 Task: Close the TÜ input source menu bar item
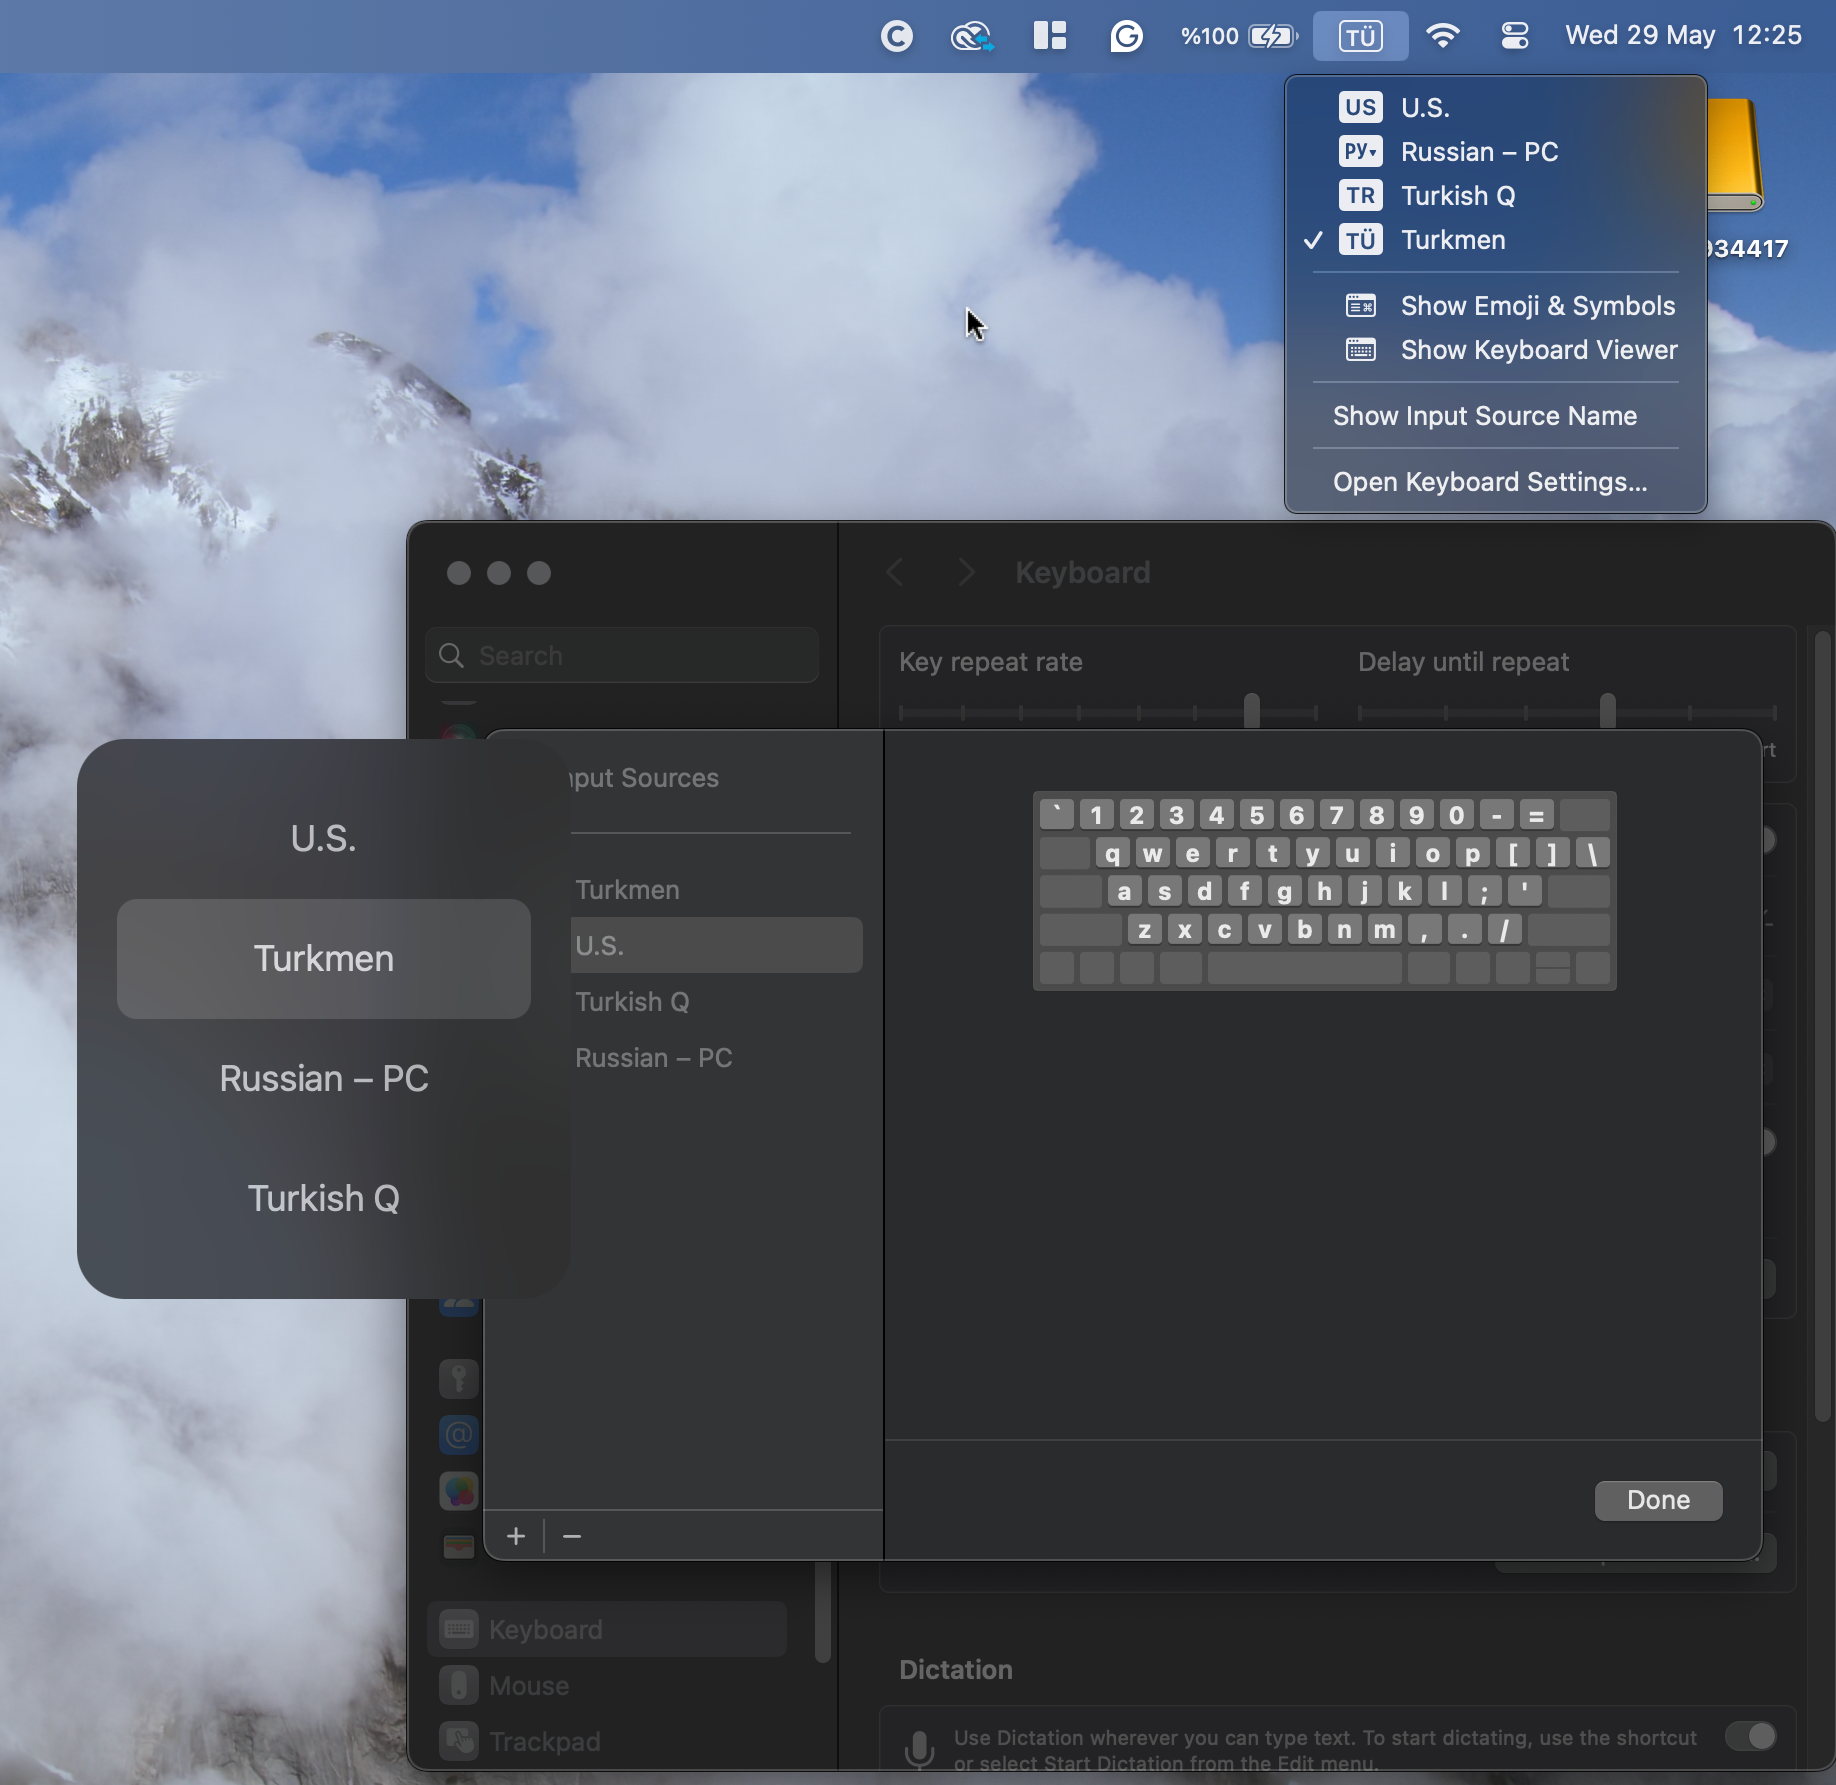tap(1360, 37)
